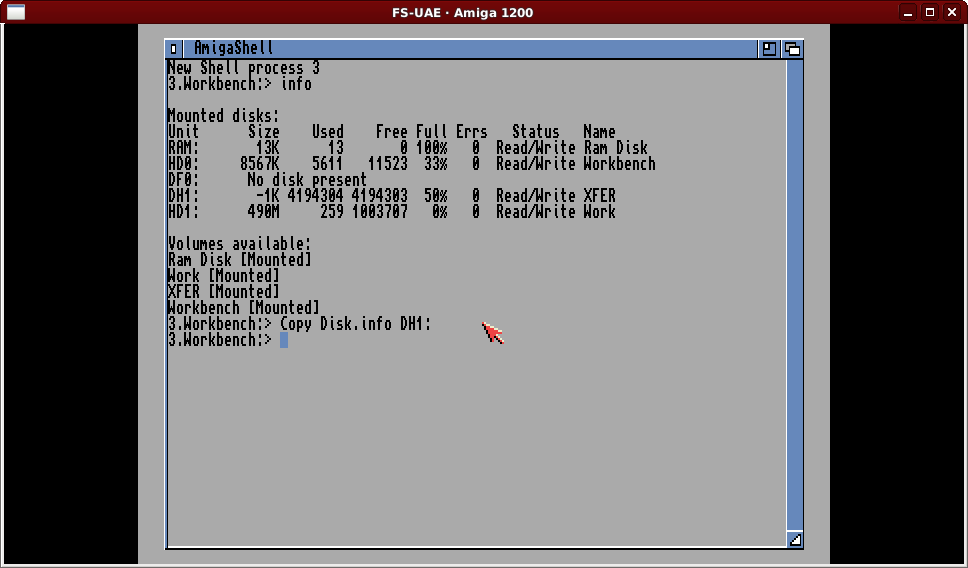This screenshot has width=968, height=568.
Task: Click the AmigaShell zoom gadget
Action: pyautogui.click(x=769, y=48)
